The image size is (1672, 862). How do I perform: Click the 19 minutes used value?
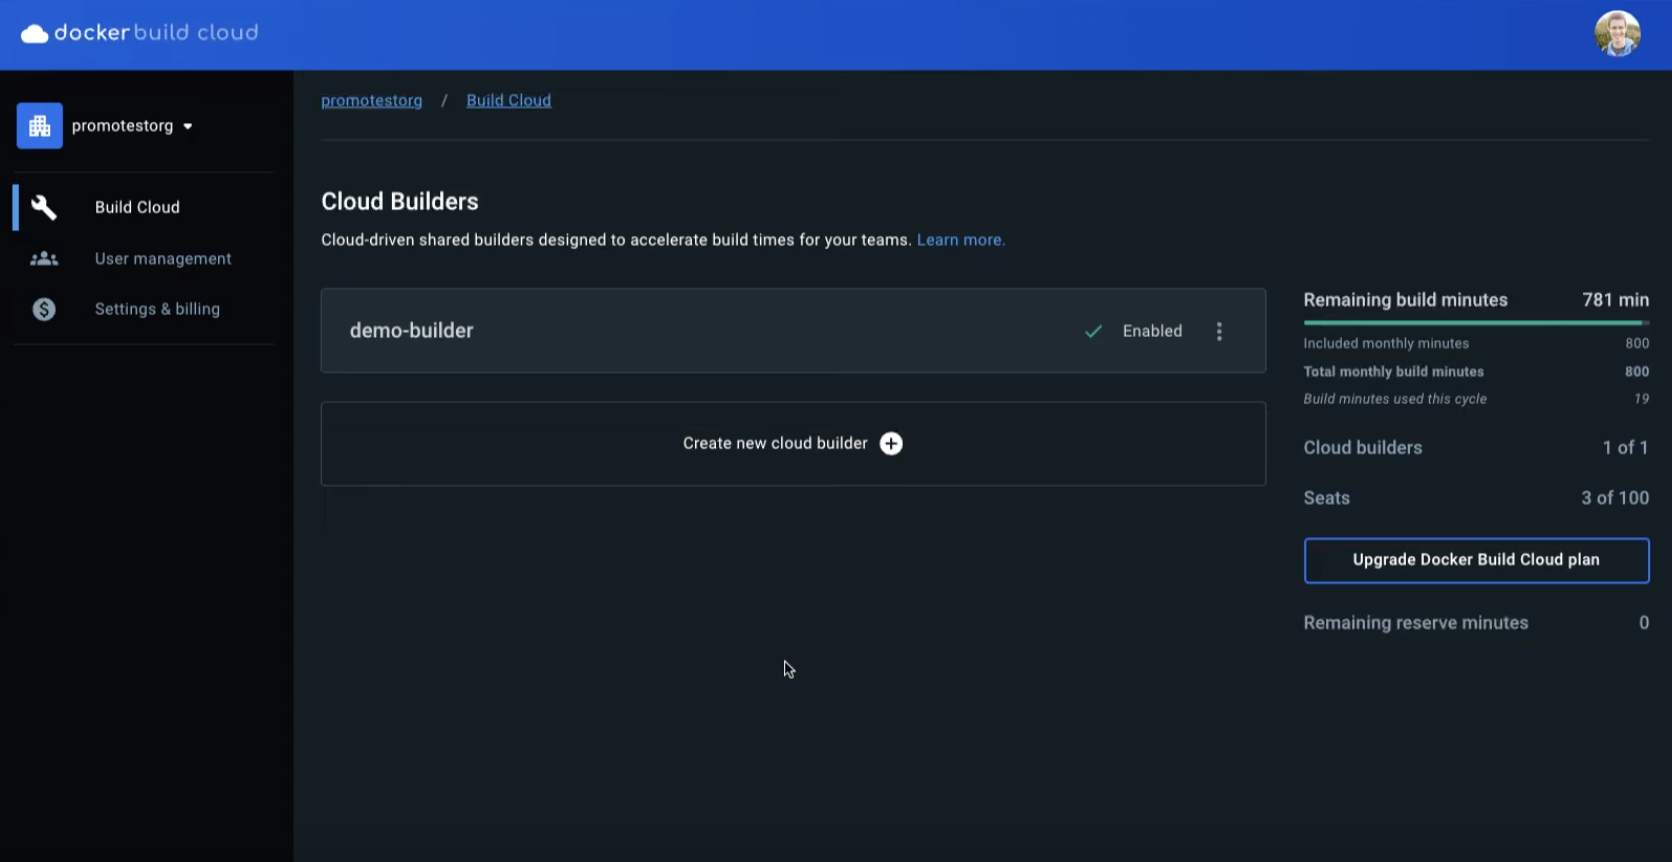click(x=1641, y=399)
